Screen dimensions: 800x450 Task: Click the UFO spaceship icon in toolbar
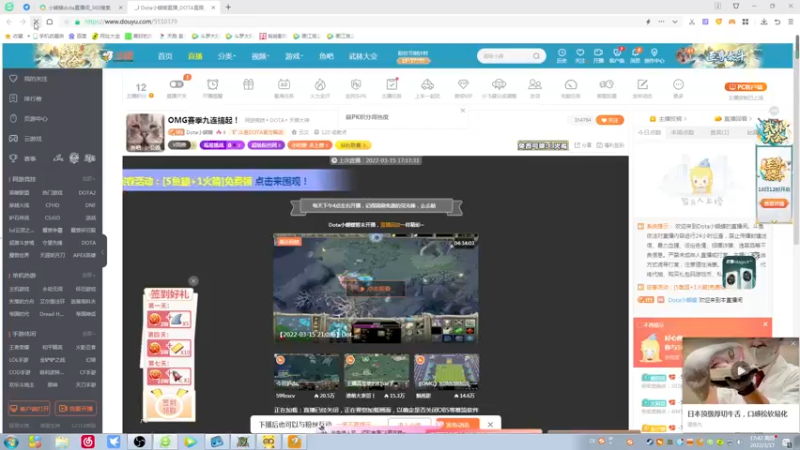coord(499,85)
